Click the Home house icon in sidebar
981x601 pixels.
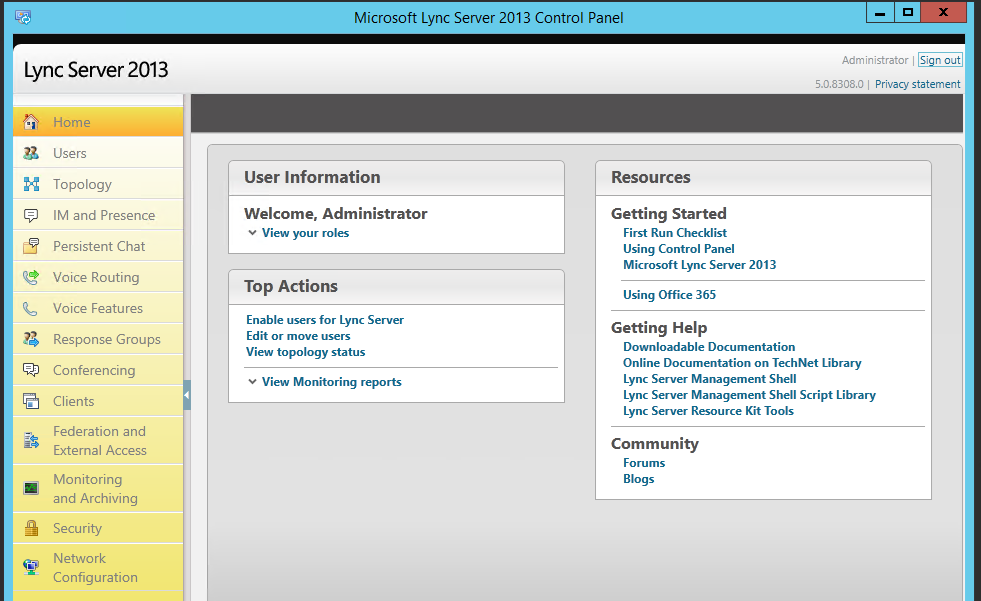click(31, 122)
